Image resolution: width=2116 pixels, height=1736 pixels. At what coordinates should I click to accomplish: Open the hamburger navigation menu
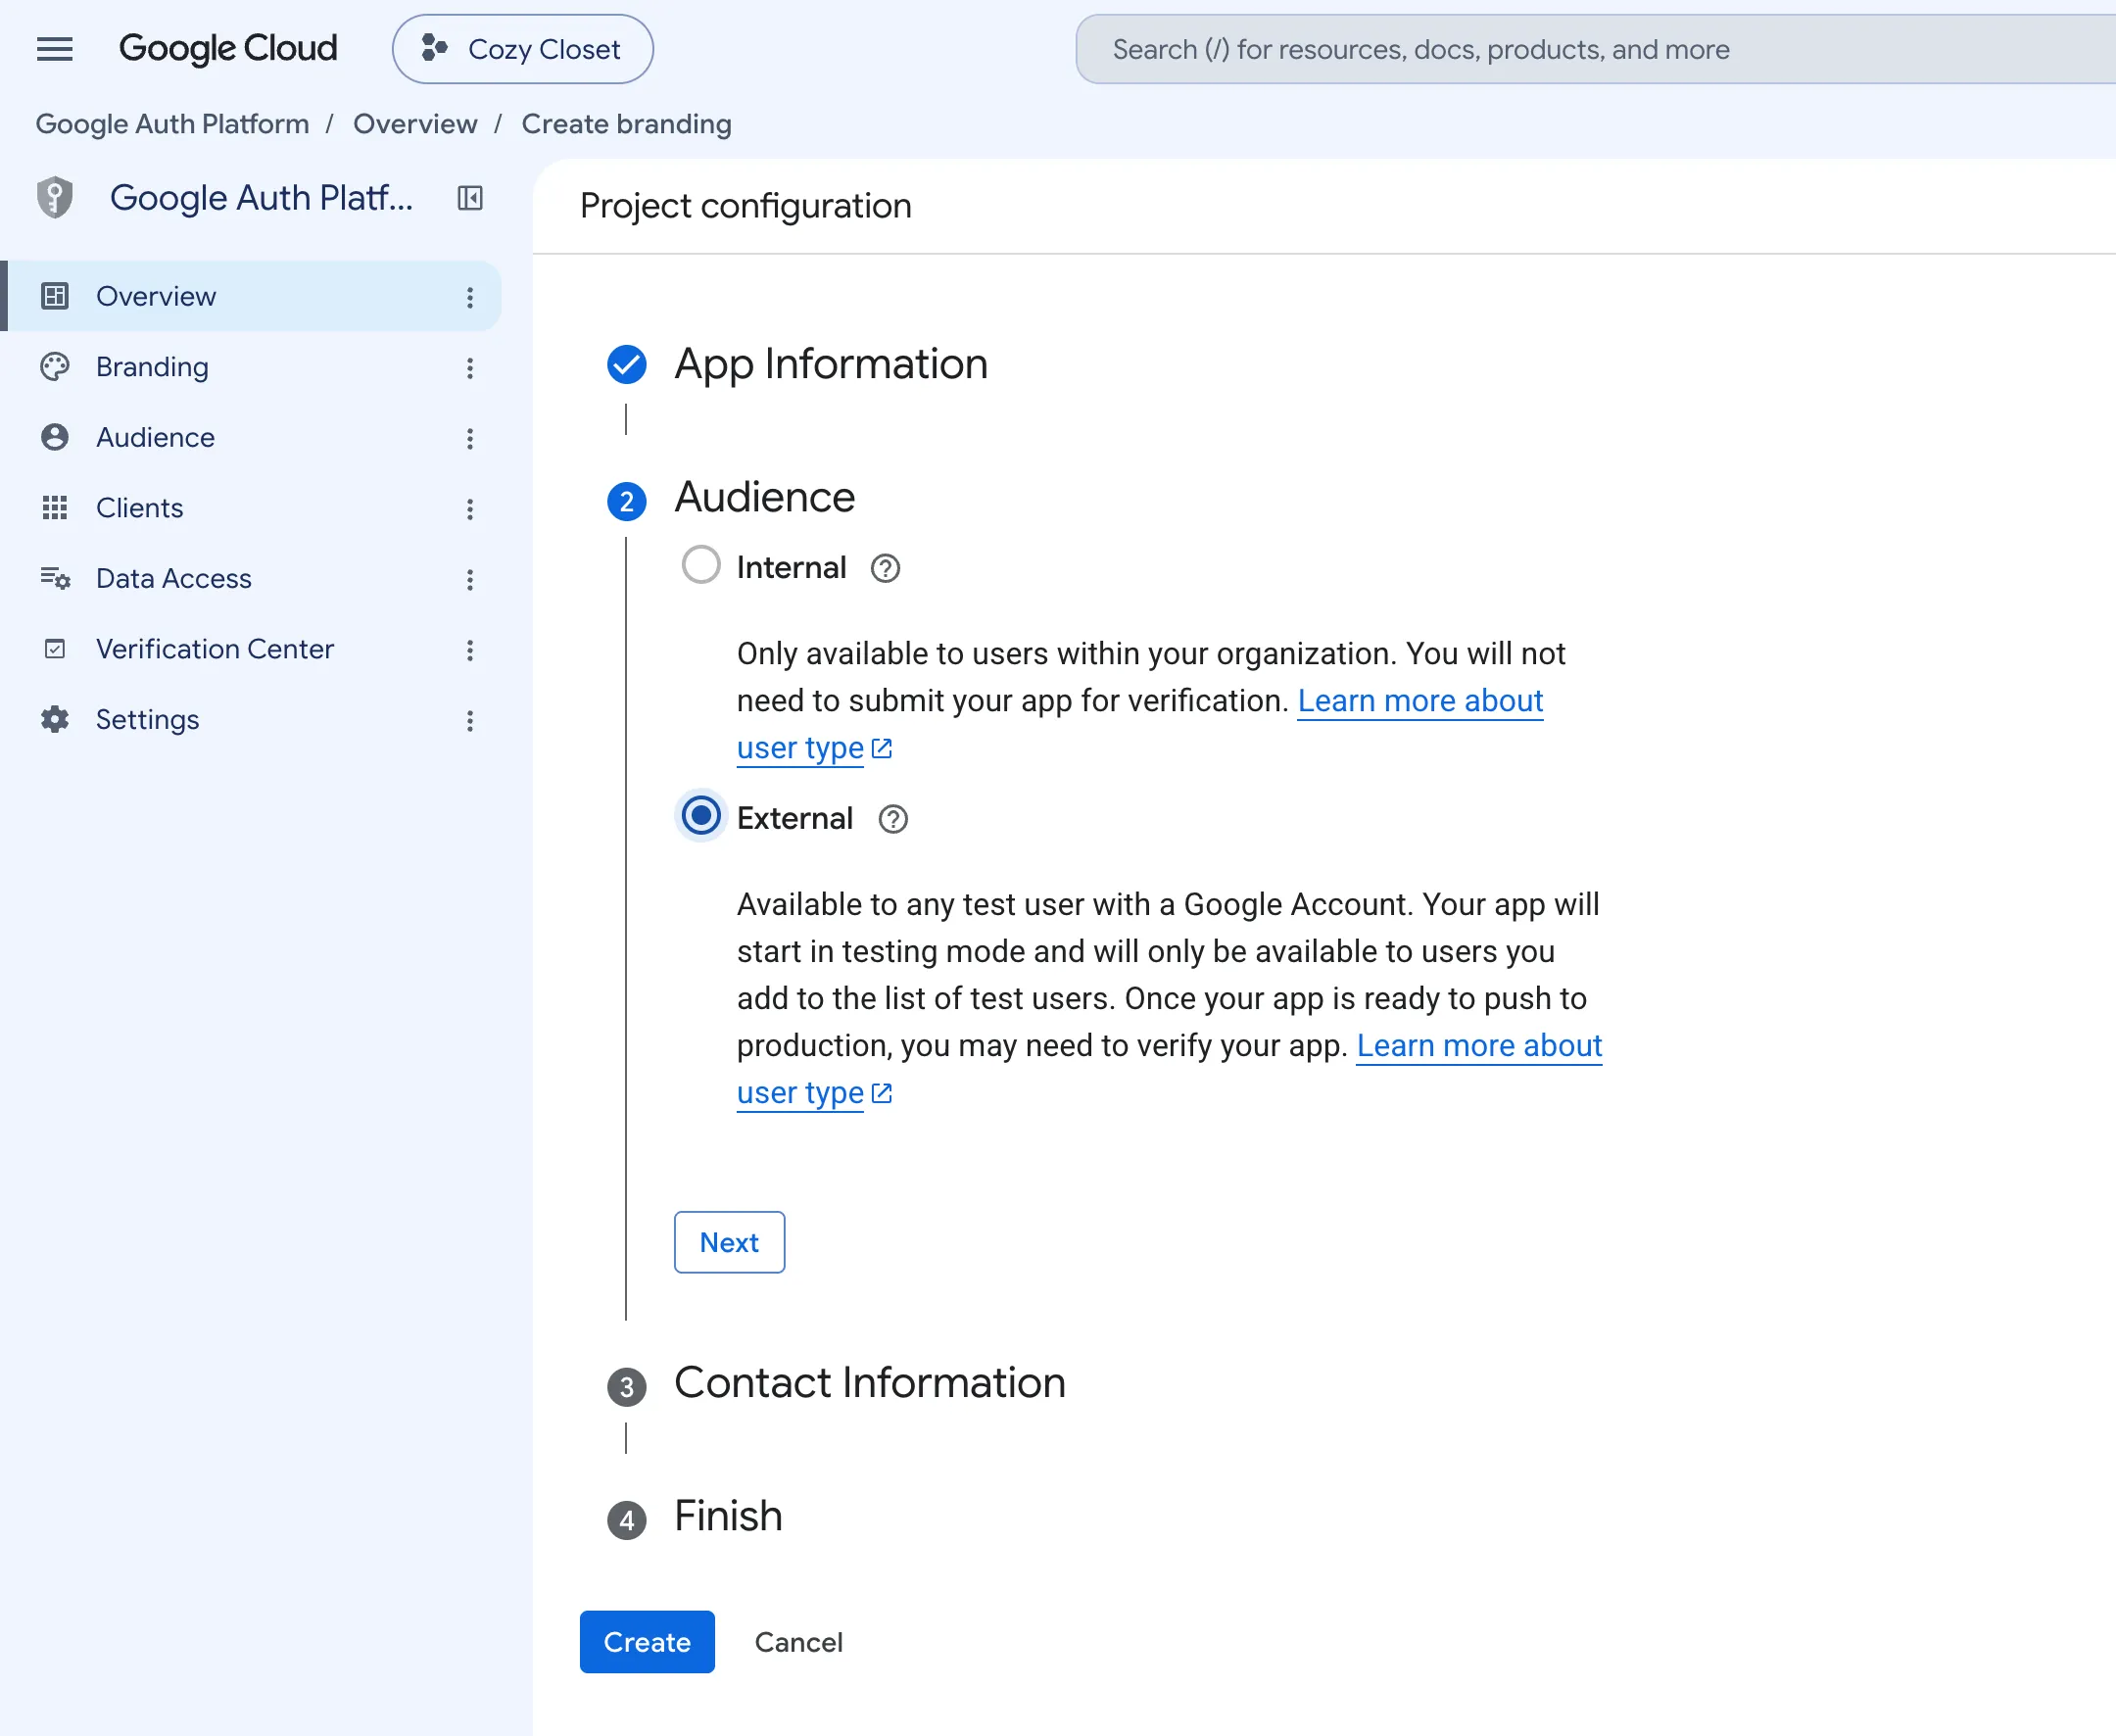point(55,49)
